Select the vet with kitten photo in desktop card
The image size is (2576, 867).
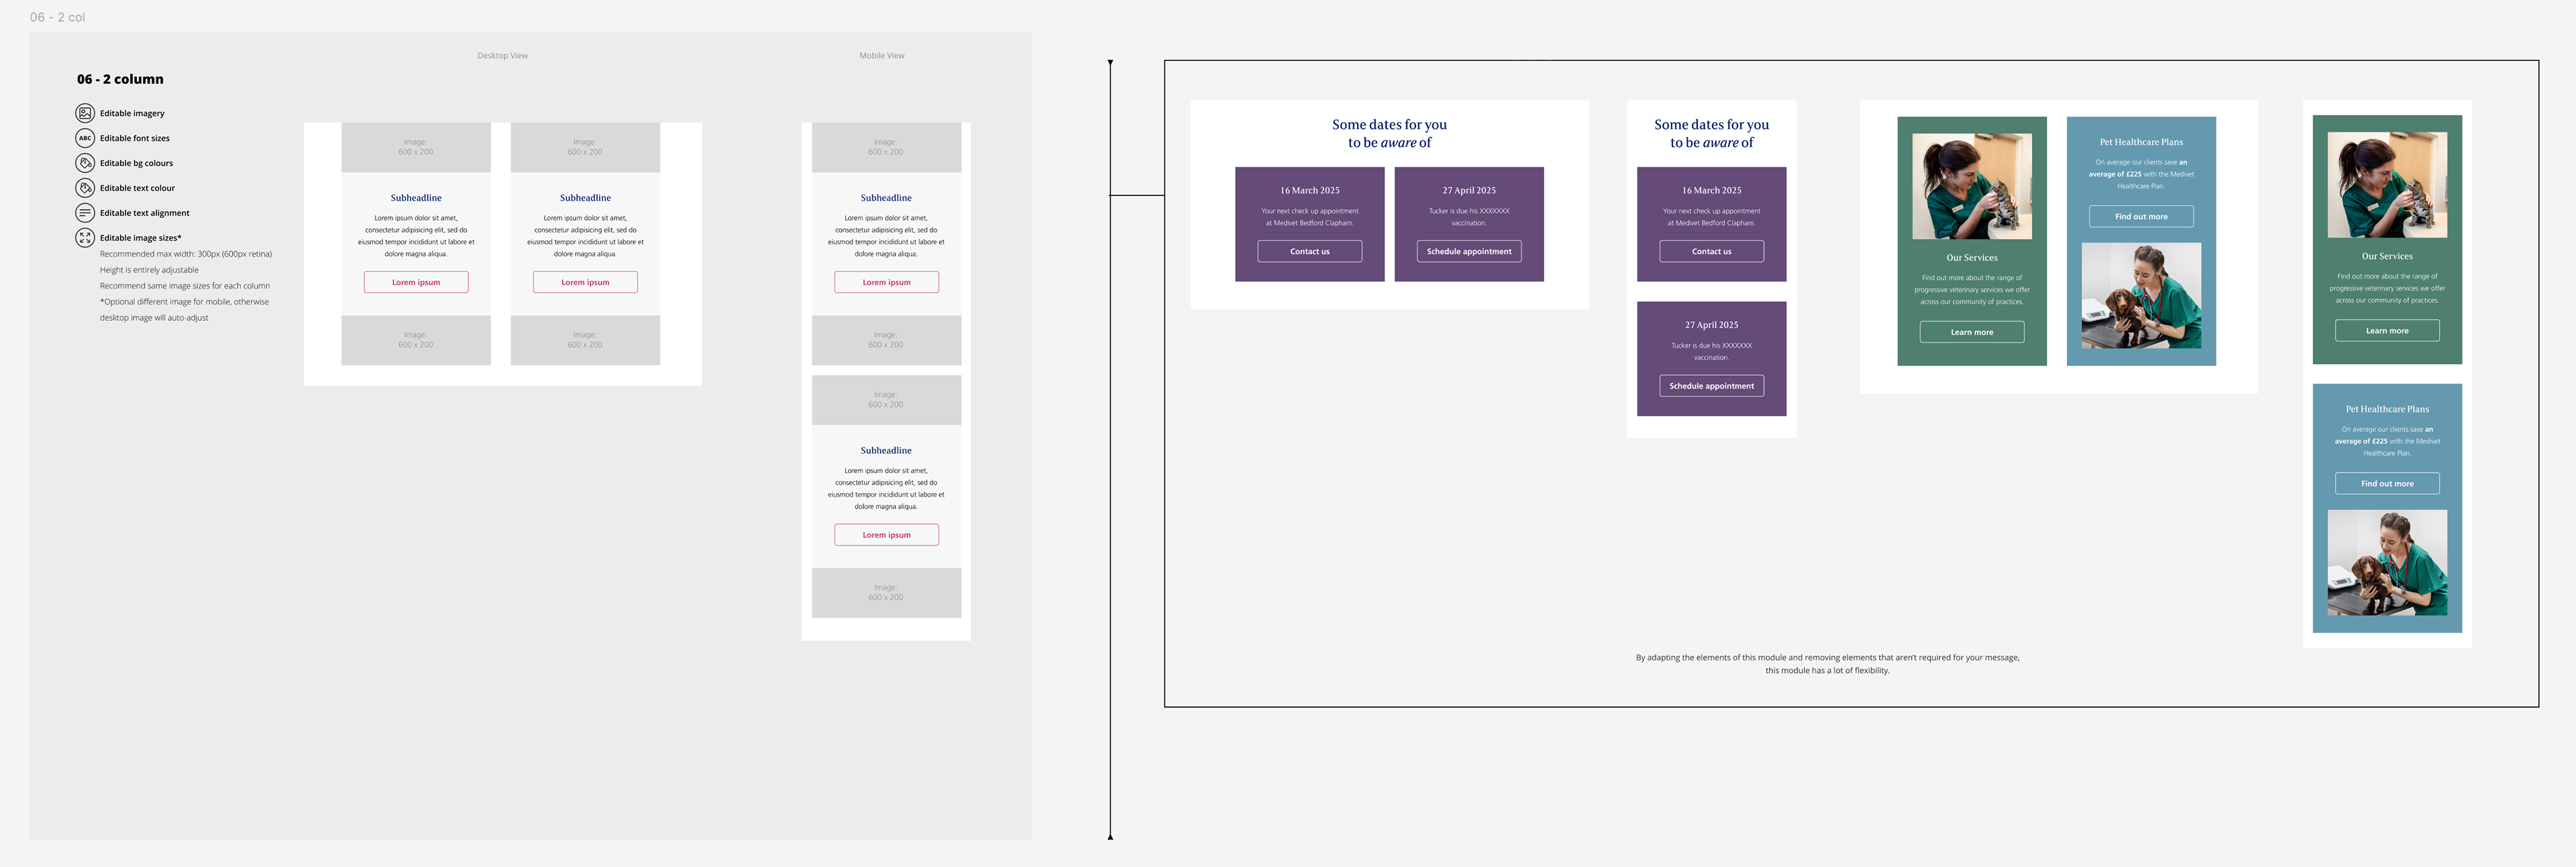1971,186
